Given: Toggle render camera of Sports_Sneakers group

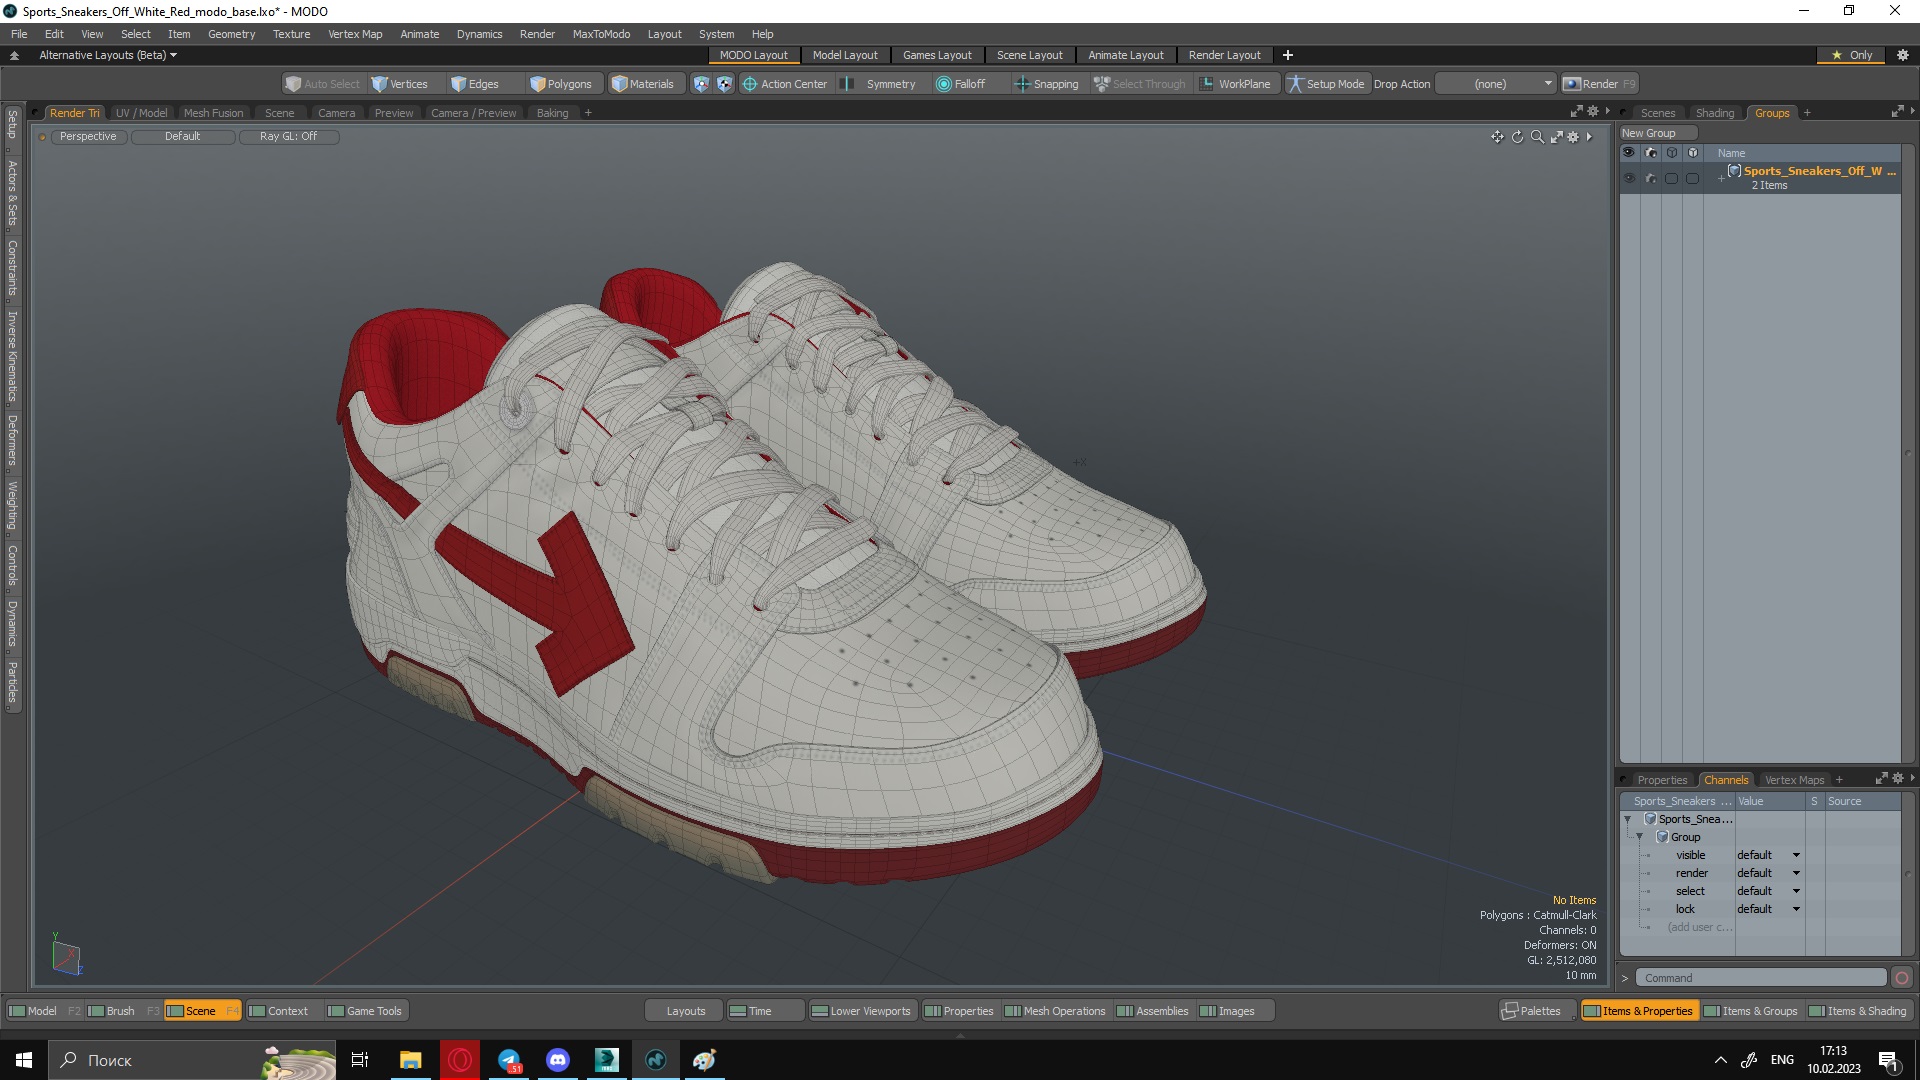Looking at the screenshot, I should 1650,178.
